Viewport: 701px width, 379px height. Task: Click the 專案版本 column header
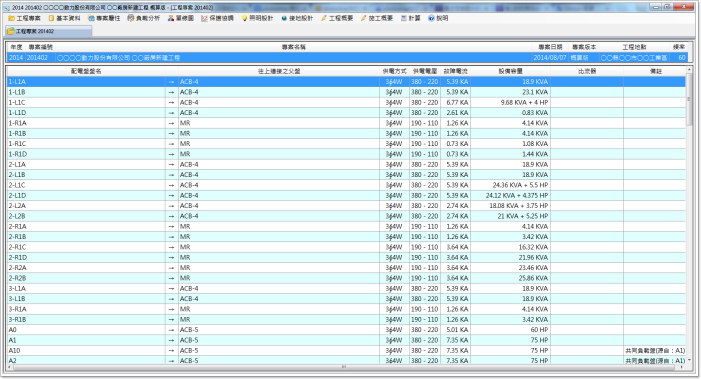584,47
